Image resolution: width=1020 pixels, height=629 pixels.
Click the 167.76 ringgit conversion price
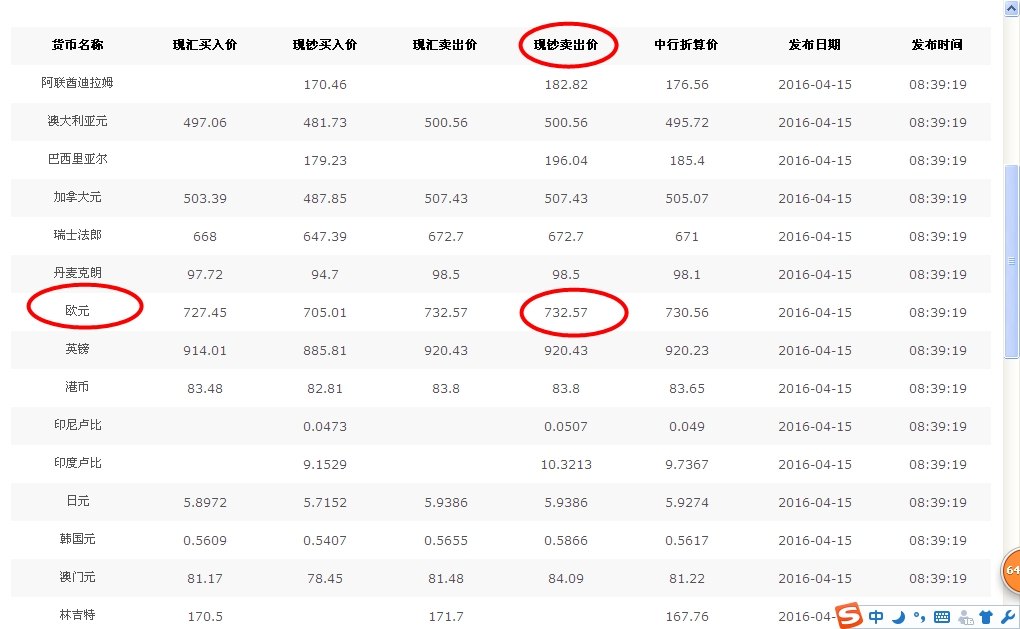[x=687, y=617]
